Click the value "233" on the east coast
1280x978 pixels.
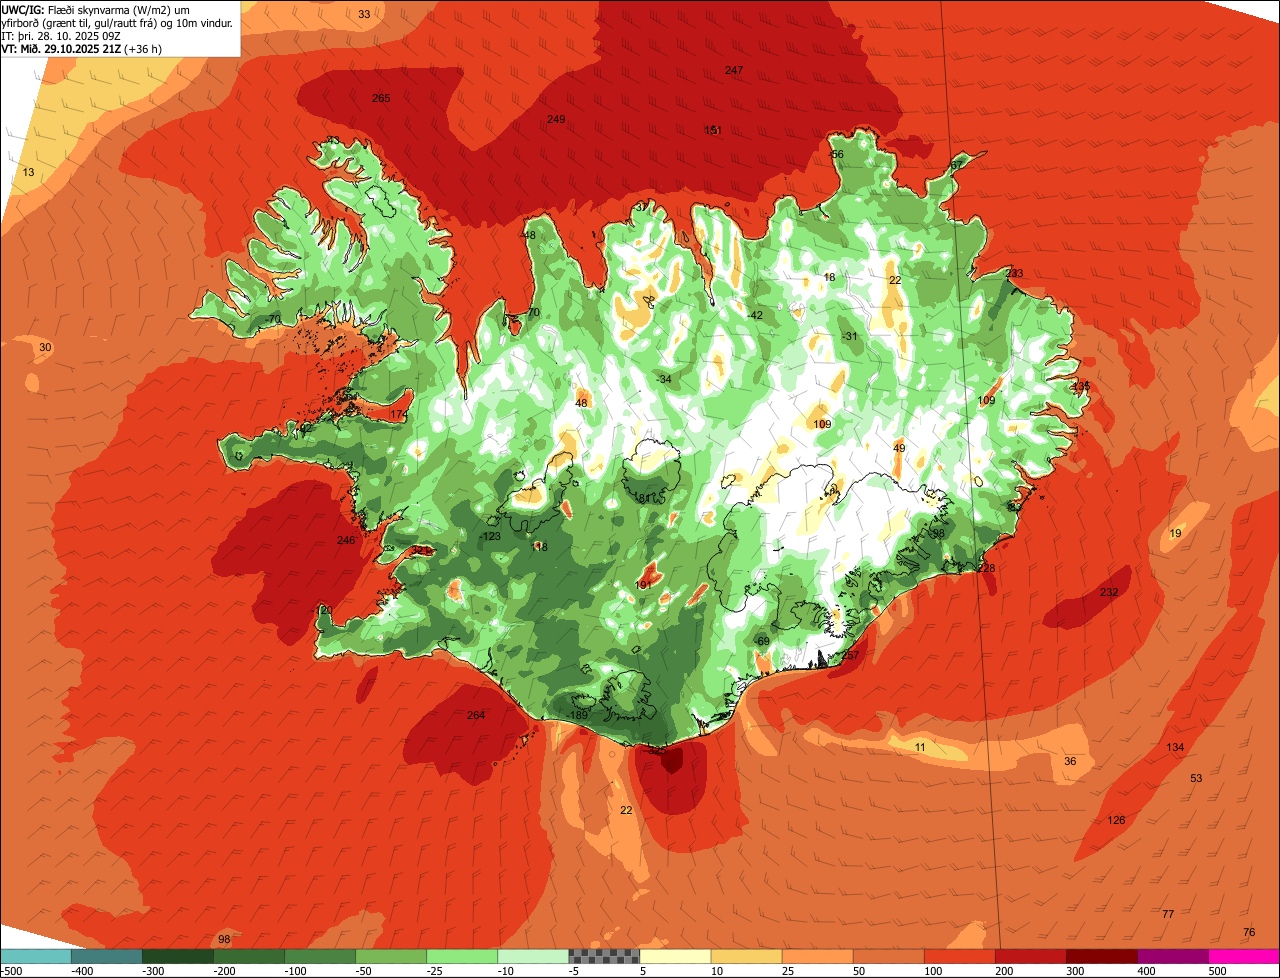(1014, 273)
